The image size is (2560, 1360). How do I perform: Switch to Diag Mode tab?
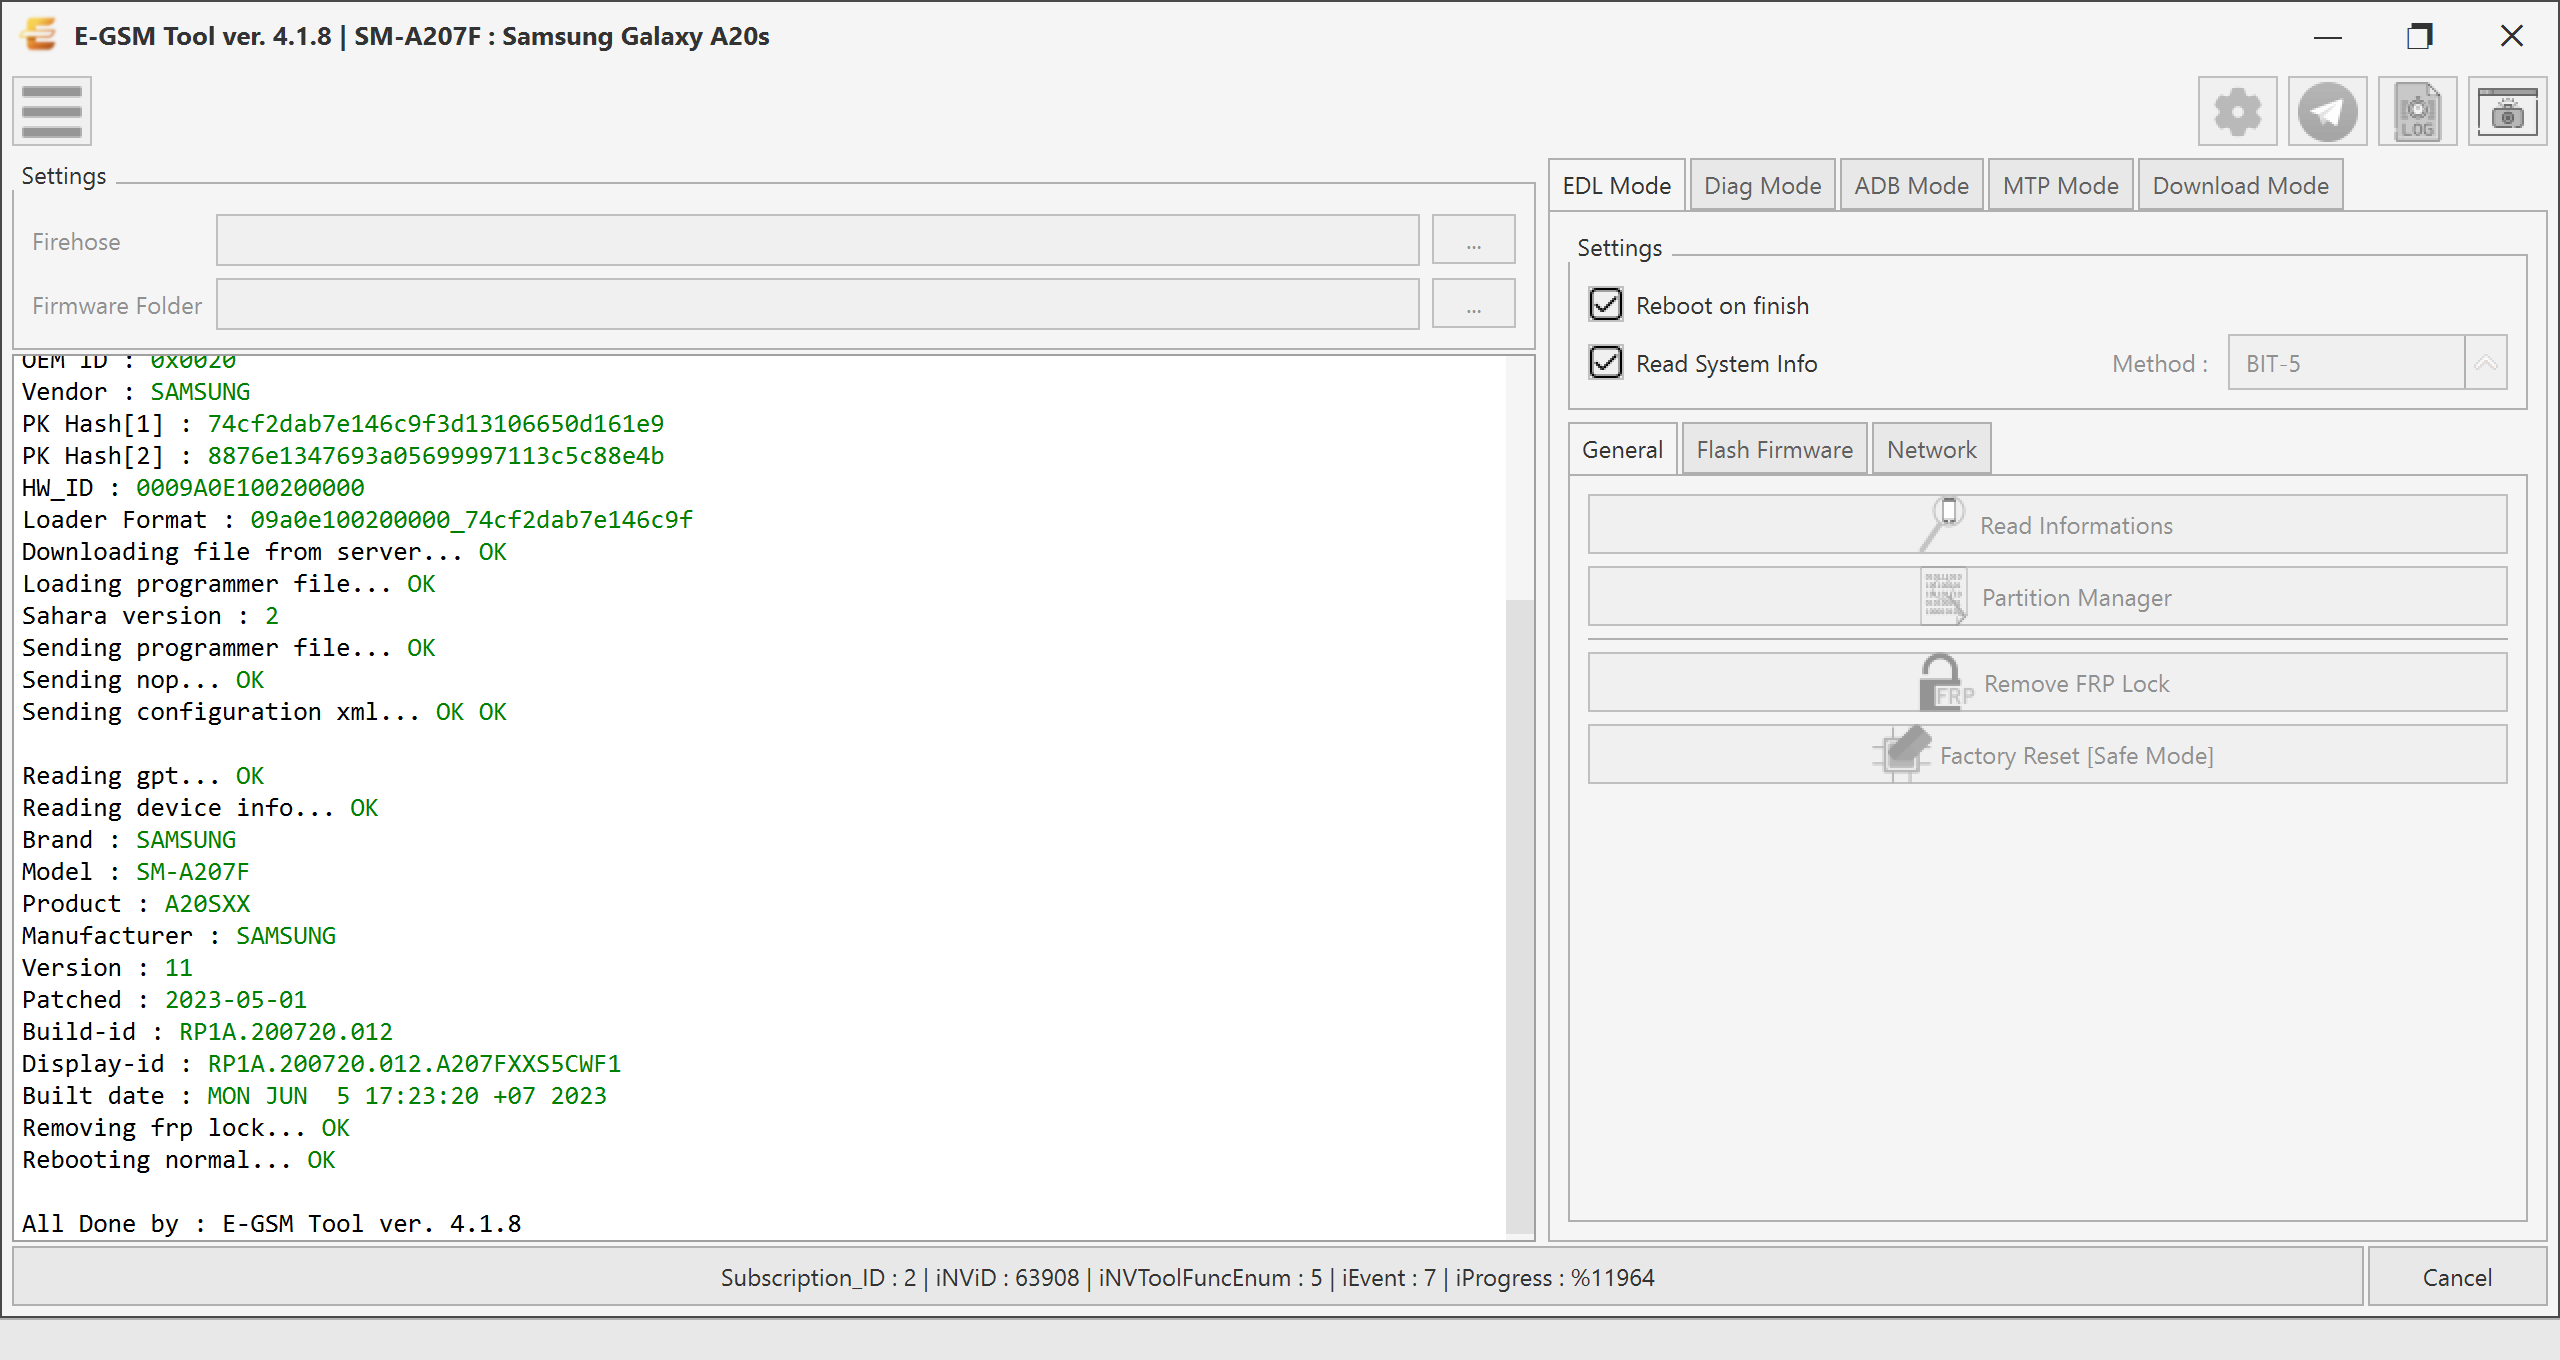coord(1763,186)
